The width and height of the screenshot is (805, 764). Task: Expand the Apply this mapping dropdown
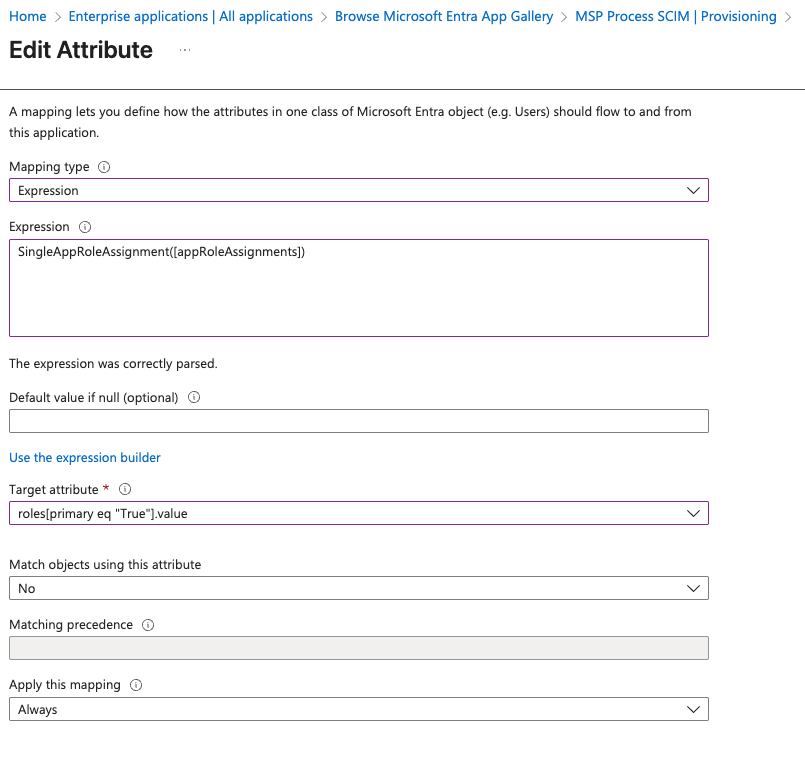[358, 709]
